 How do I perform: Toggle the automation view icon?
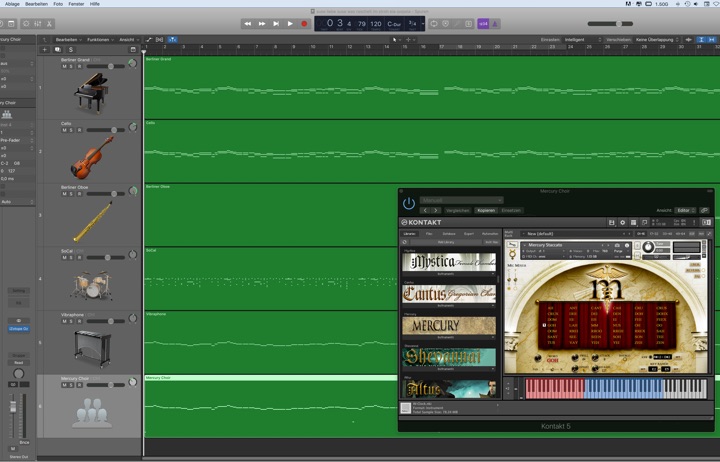[x=149, y=40]
